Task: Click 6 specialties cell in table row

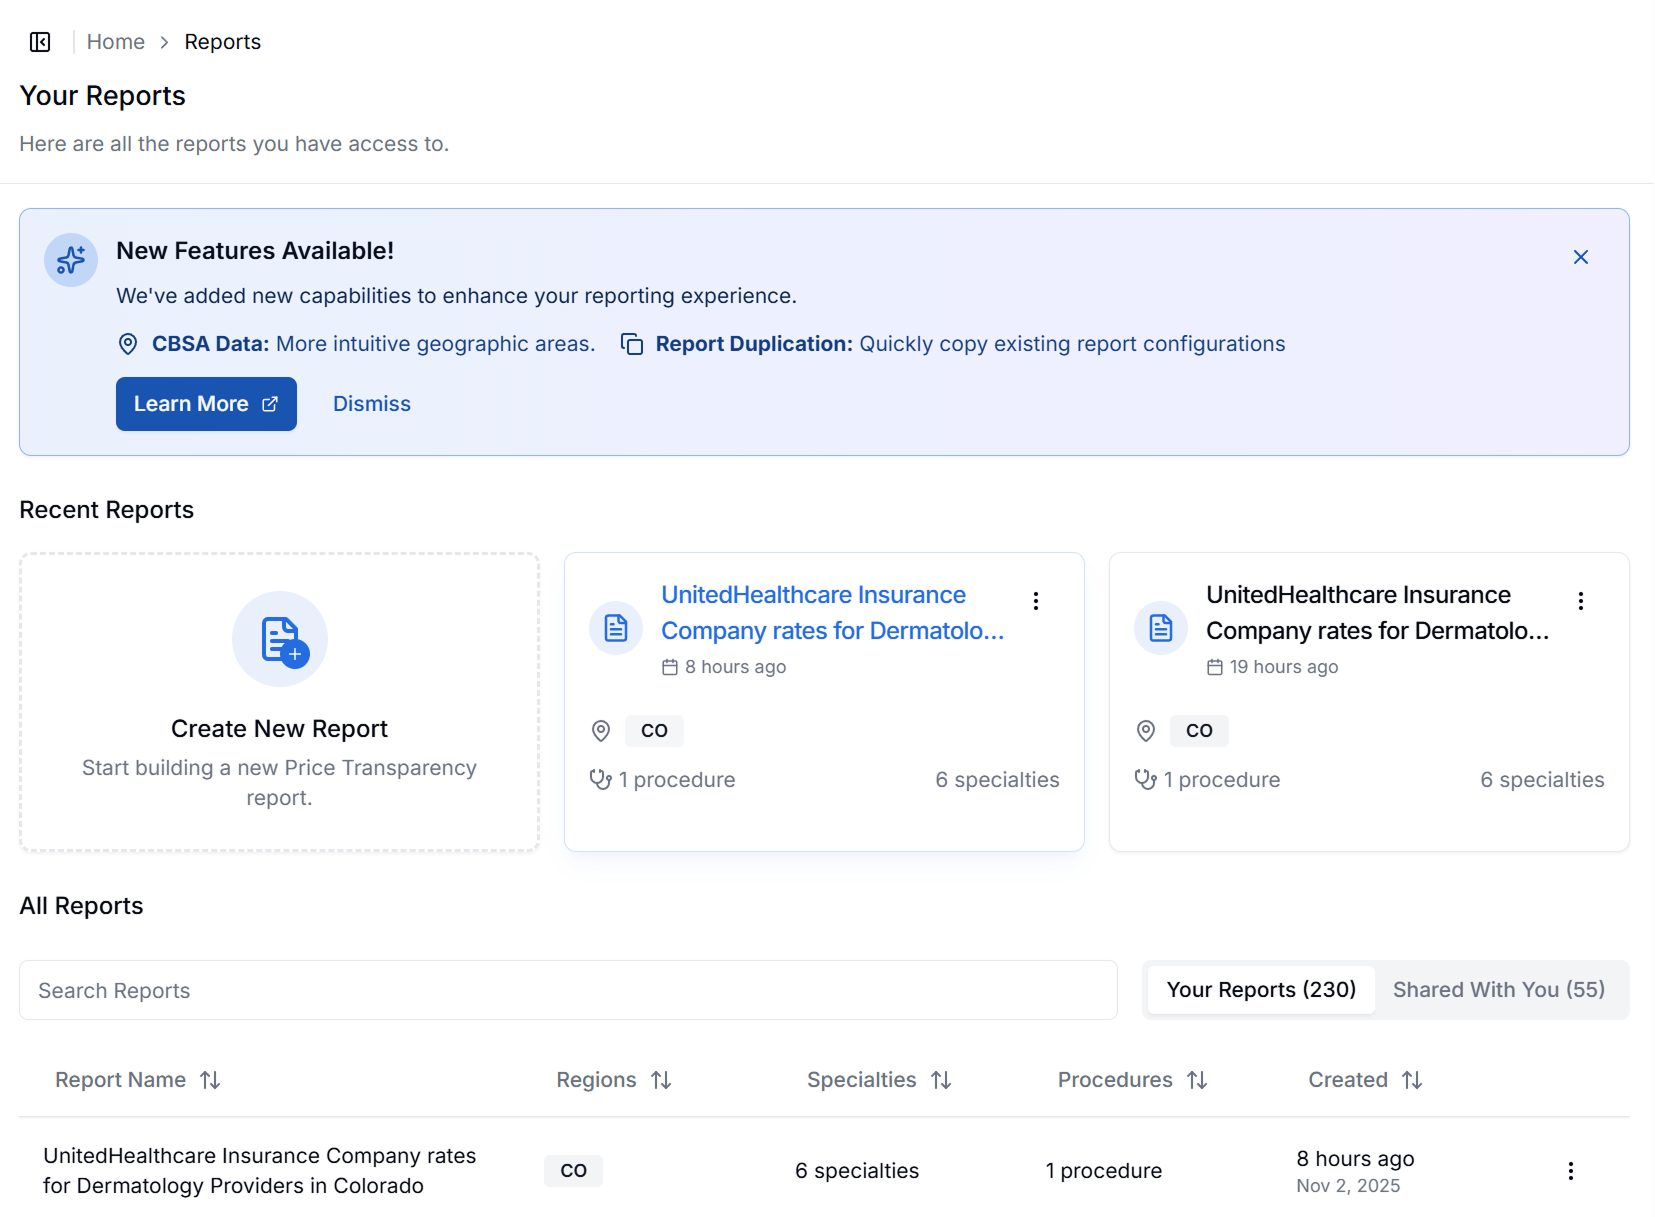Action: (857, 1171)
